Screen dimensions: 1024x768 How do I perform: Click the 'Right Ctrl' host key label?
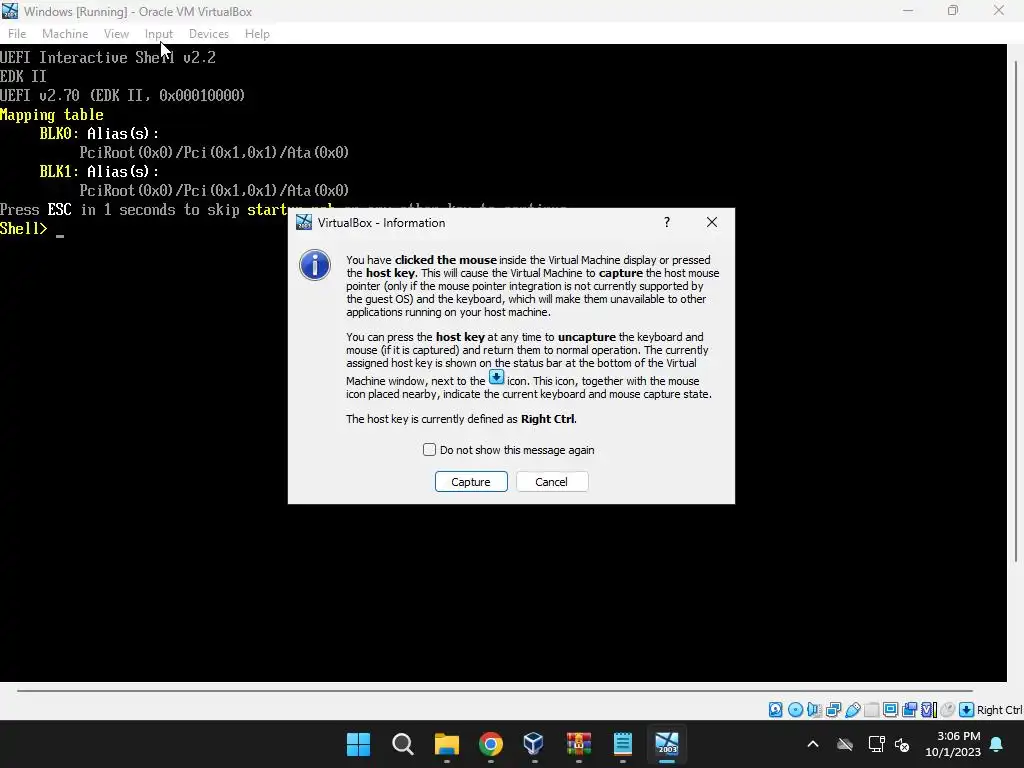pyautogui.click(x=999, y=710)
